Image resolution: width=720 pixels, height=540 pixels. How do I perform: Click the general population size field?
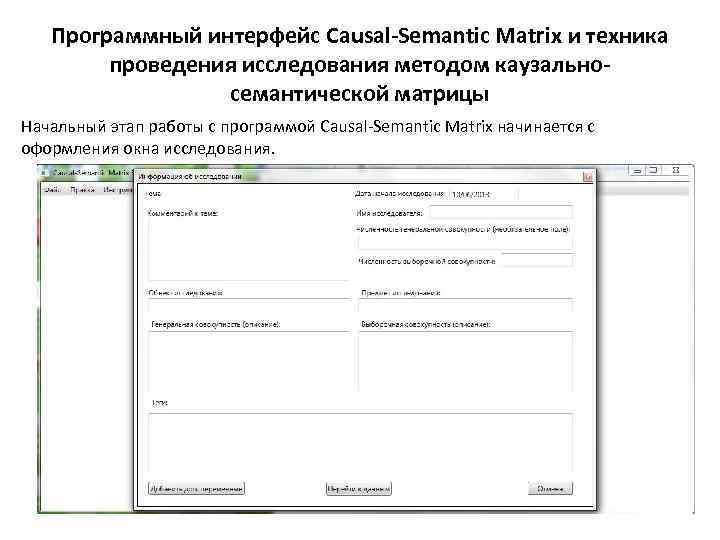(465, 243)
